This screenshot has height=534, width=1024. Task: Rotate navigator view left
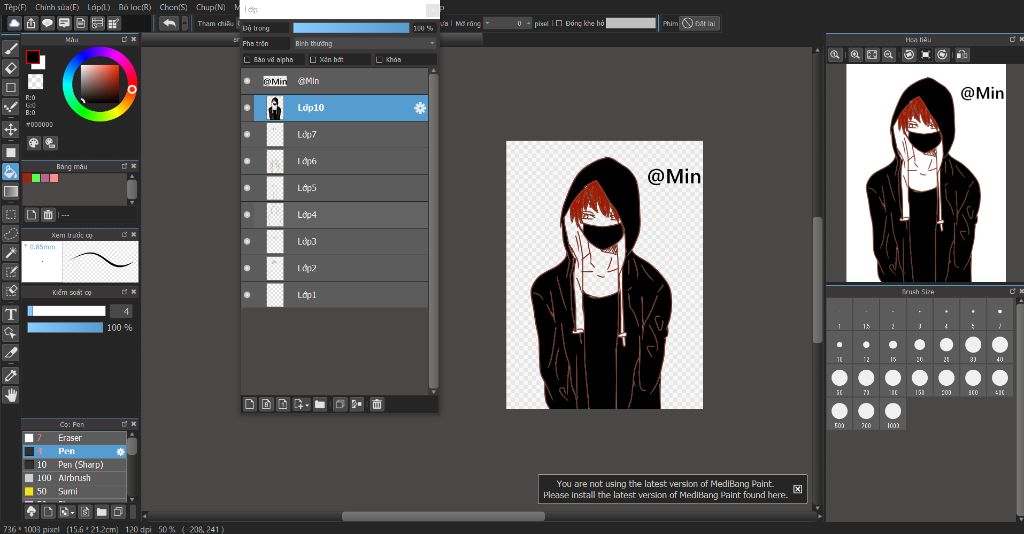point(908,55)
